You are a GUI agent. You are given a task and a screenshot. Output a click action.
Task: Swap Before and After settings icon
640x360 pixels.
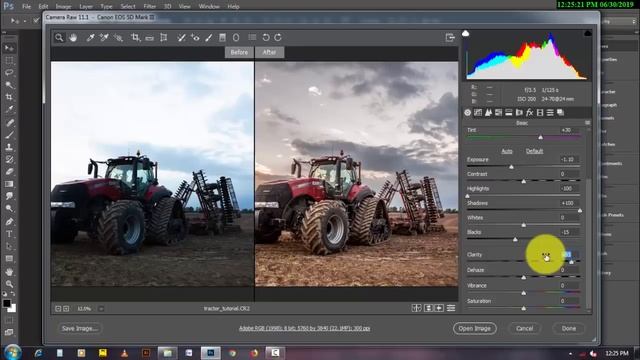(428, 308)
